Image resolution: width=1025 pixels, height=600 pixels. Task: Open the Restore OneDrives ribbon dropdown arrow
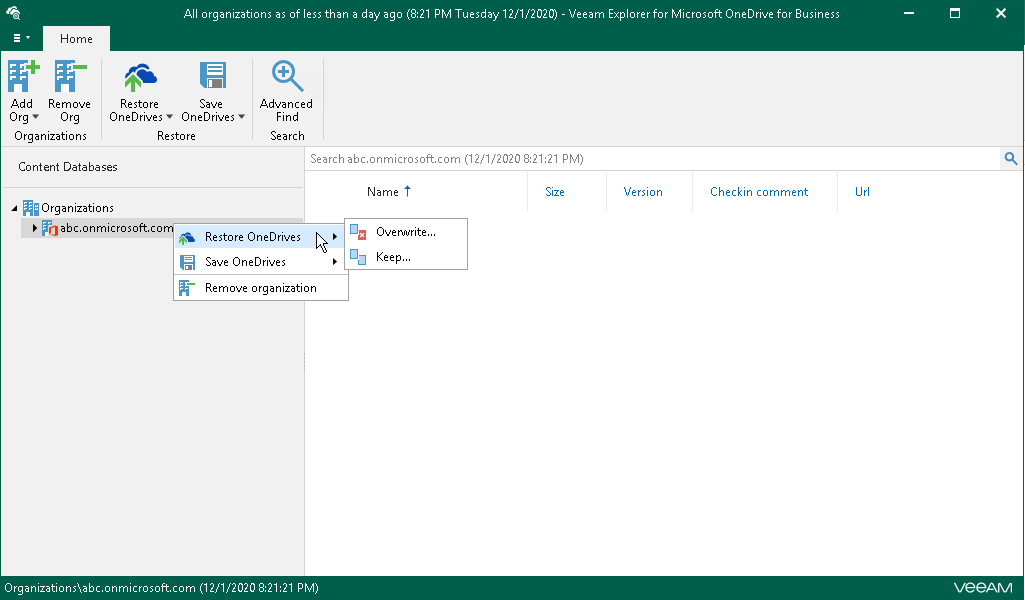tap(169, 117)
